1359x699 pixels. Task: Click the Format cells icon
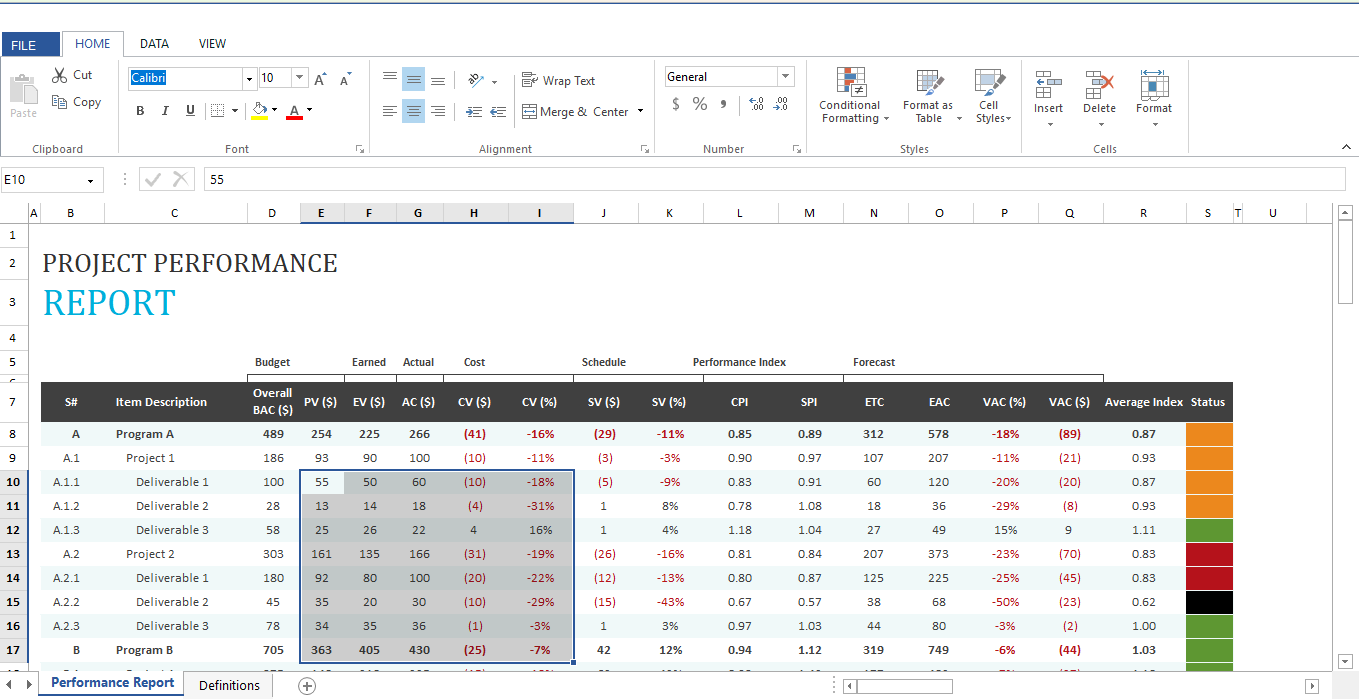(1154, 85)
